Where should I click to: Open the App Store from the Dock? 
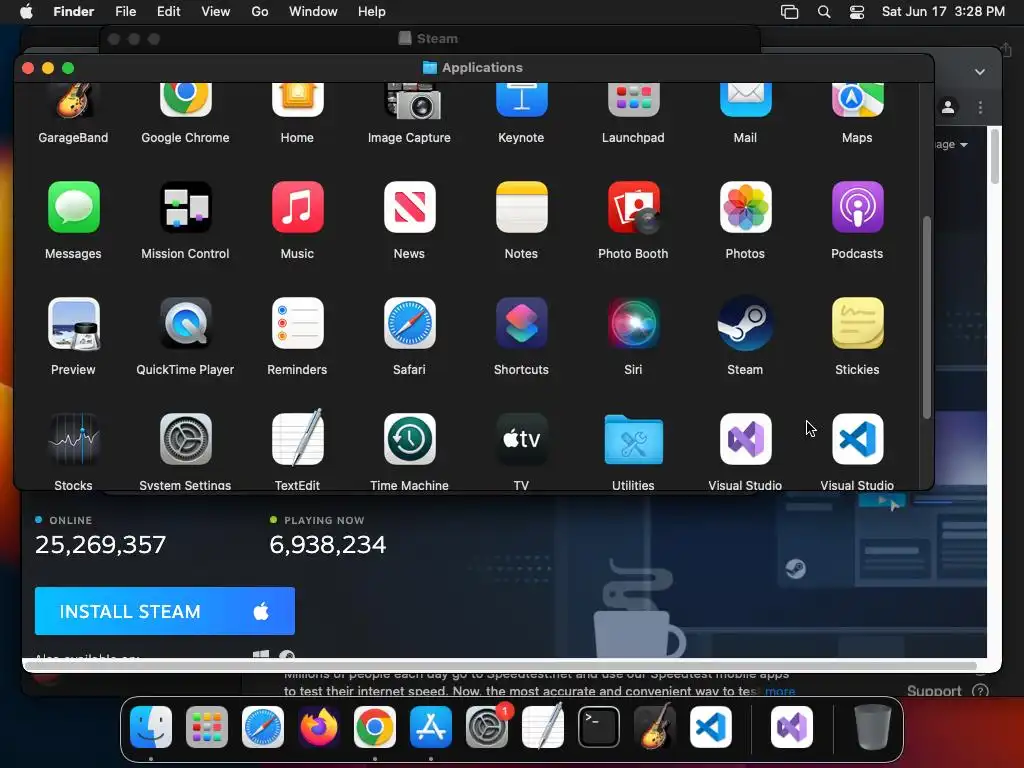tap(431, 727)
